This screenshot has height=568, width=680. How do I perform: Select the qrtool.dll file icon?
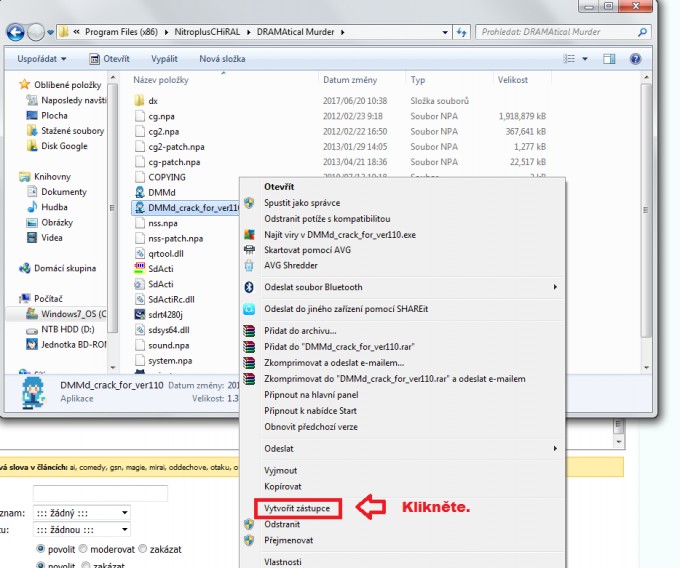pyautogui.click(x=139, y=253)
